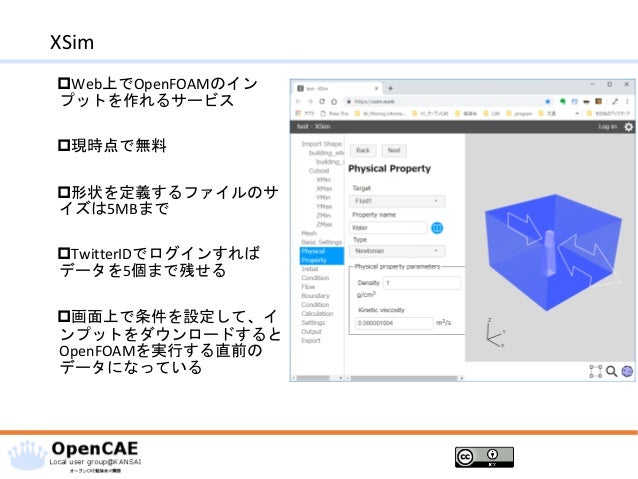Open the Chrome three-dot menu

[627, 101]
